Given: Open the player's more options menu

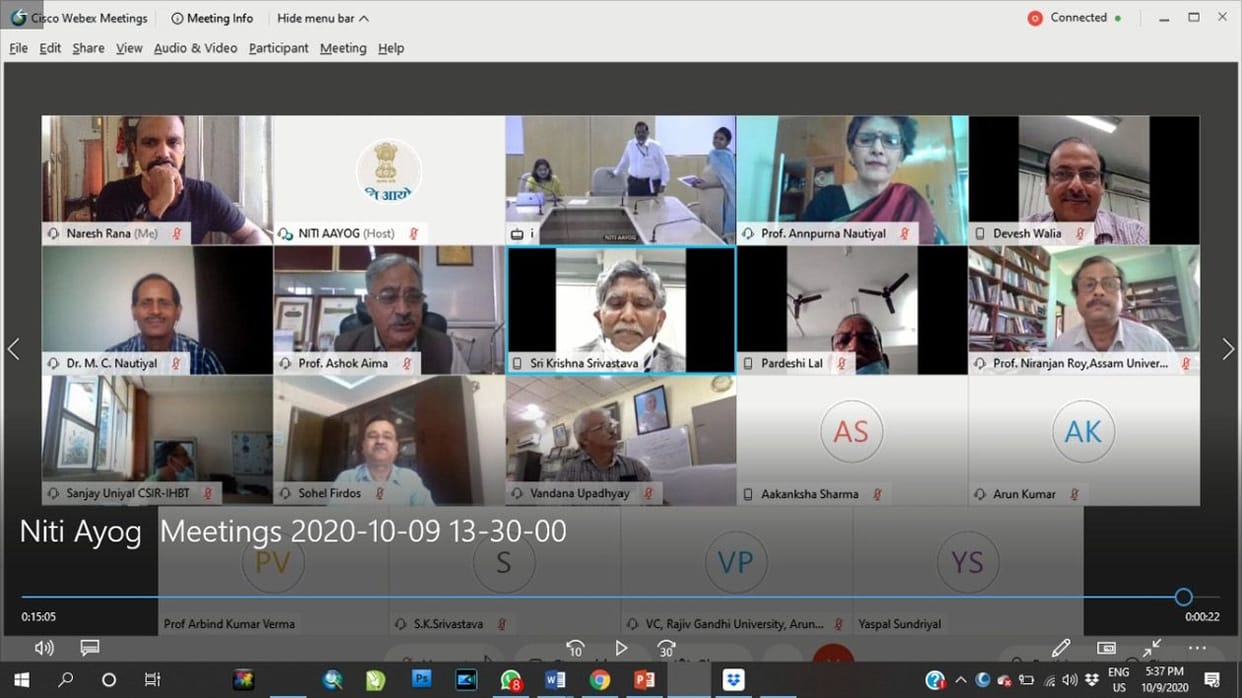Looking at the screenshot, I should tap(1197, 648).
